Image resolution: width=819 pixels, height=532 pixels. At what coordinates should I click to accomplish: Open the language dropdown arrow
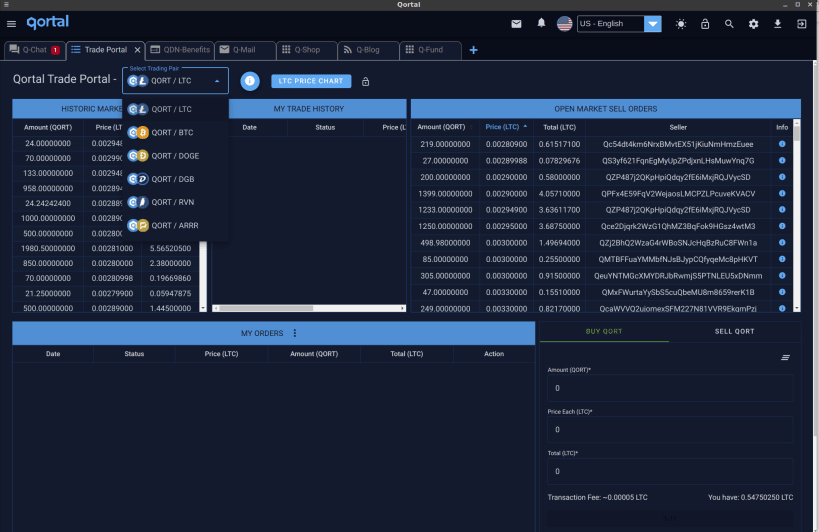pyautogui.click(x=652, y=24)
